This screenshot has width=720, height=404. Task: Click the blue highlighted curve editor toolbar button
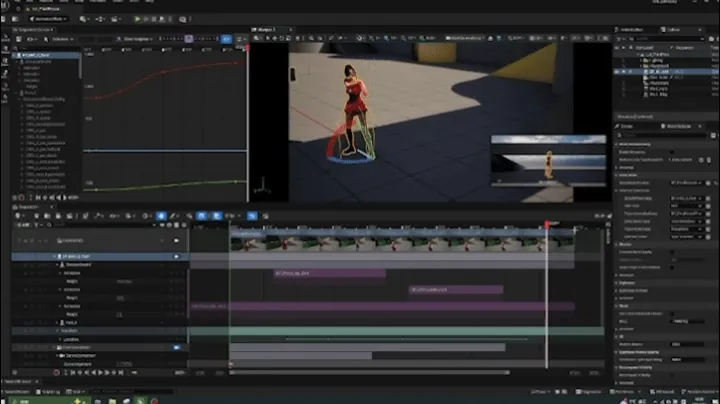(227, 40)
